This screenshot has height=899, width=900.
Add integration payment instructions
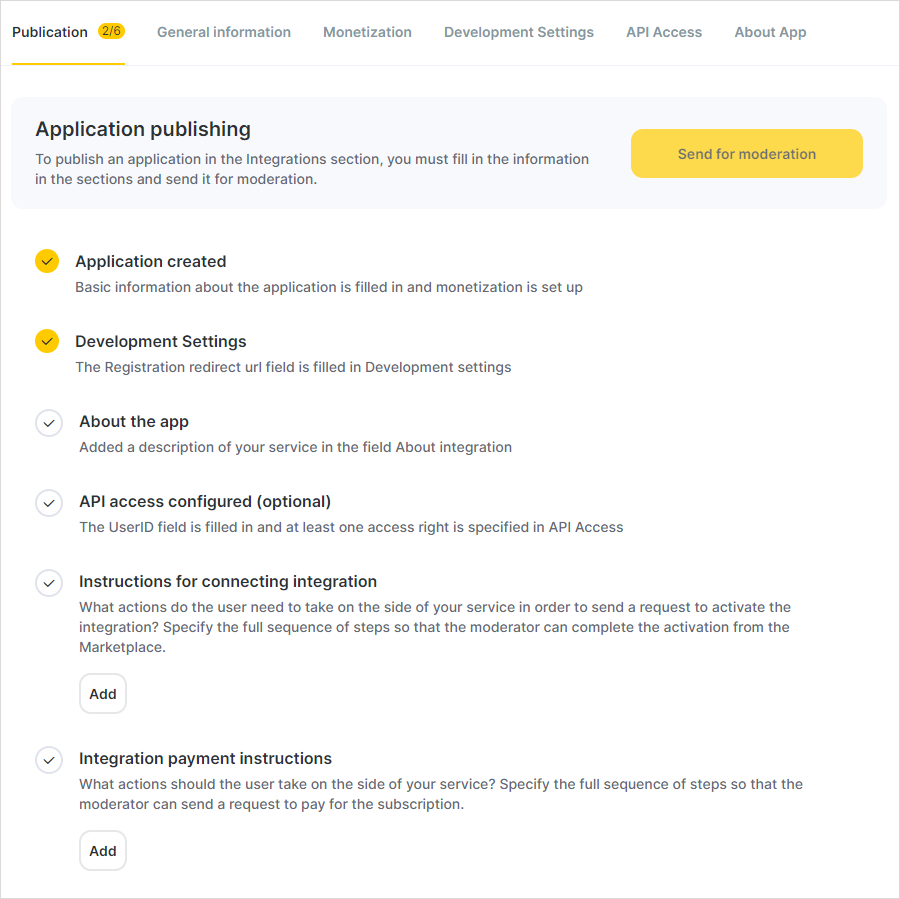(x=103, y=850)
